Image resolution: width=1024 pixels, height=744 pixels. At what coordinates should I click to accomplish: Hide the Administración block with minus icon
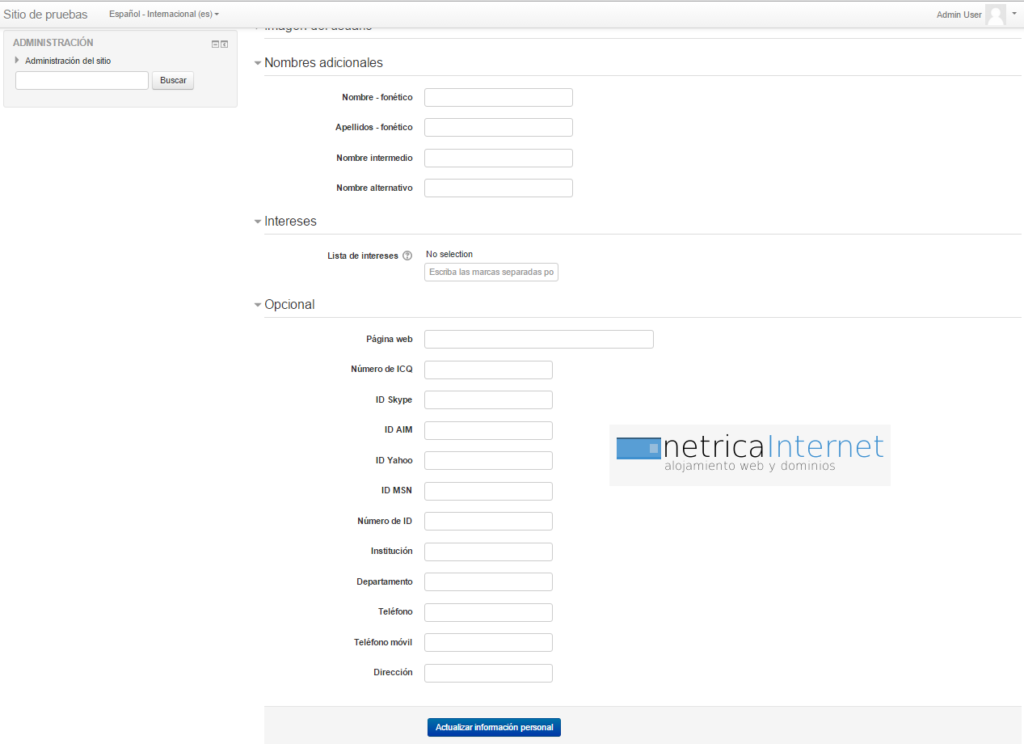[215, 44]
